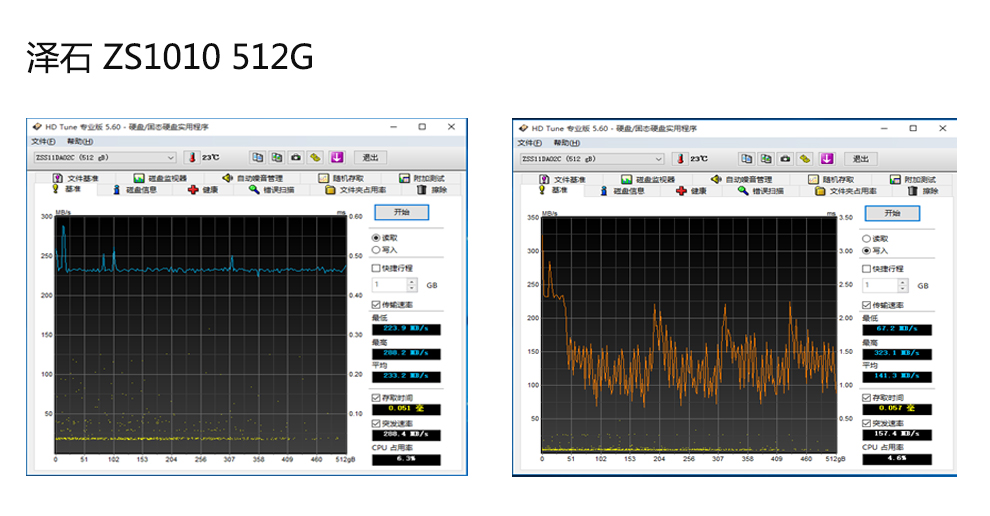Click GB size input field in blue-graph window

tap(390, 285)
